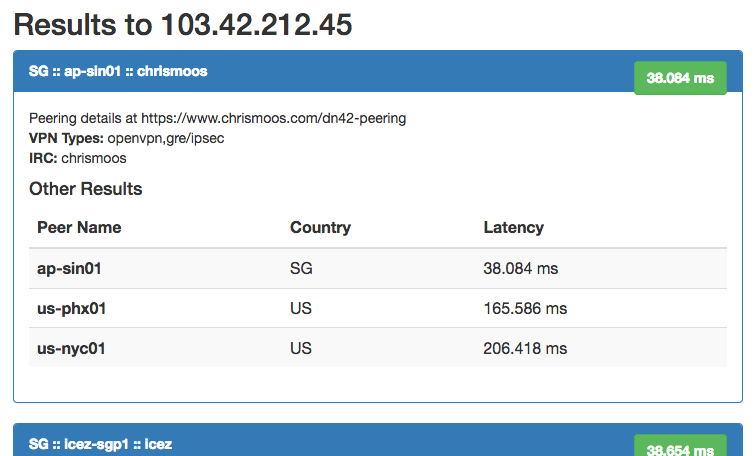Screen dimensions: 756x456
Task: Open the chrismoos.com dn42-peering URL text
Action: click(273, 118)
